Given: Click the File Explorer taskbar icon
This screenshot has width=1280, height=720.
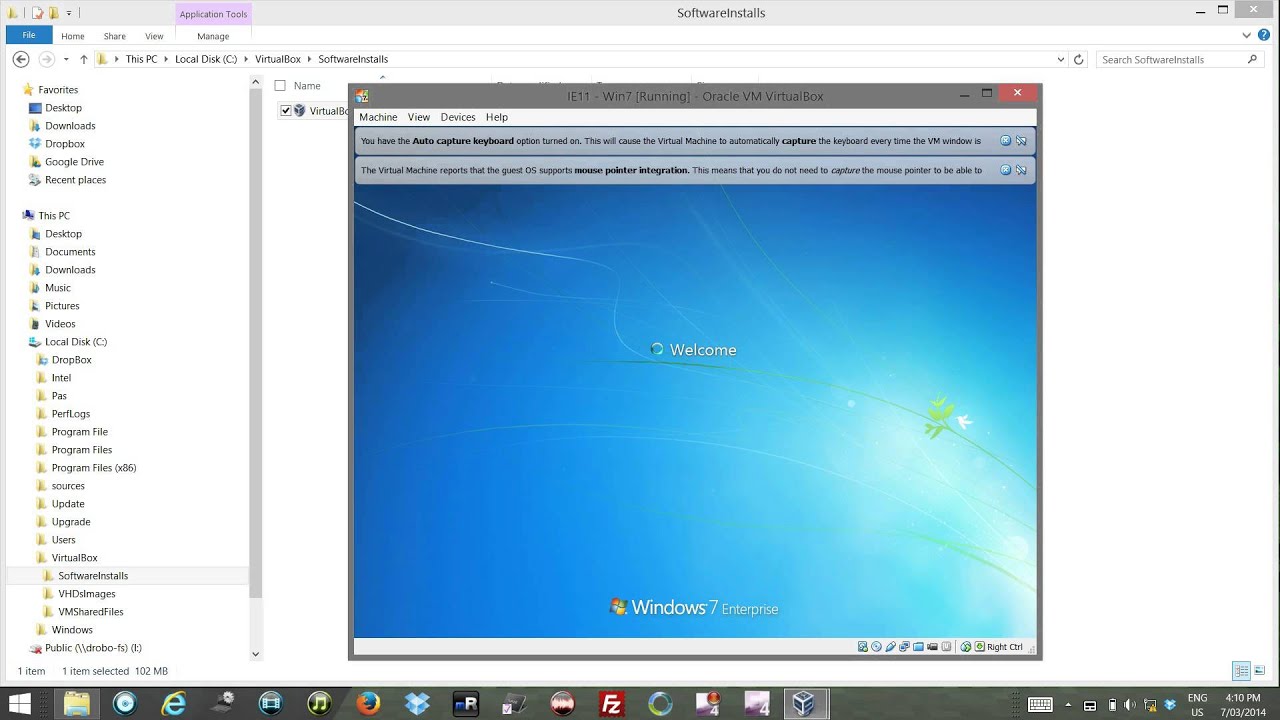Looking at the screenshot, I should [x=77, y=703].
